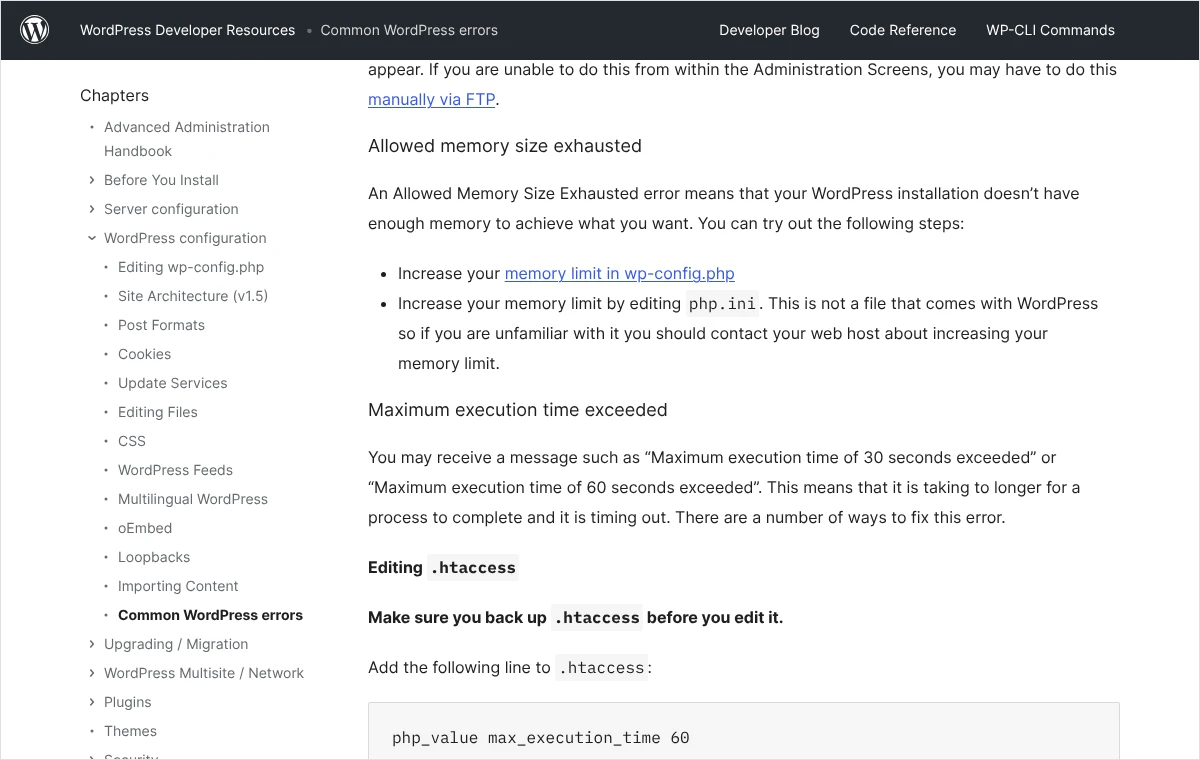This screenshot has height=760, width=1200.
Task: Open Multilingual WordPress chapter item
Action: coord(193,499)
